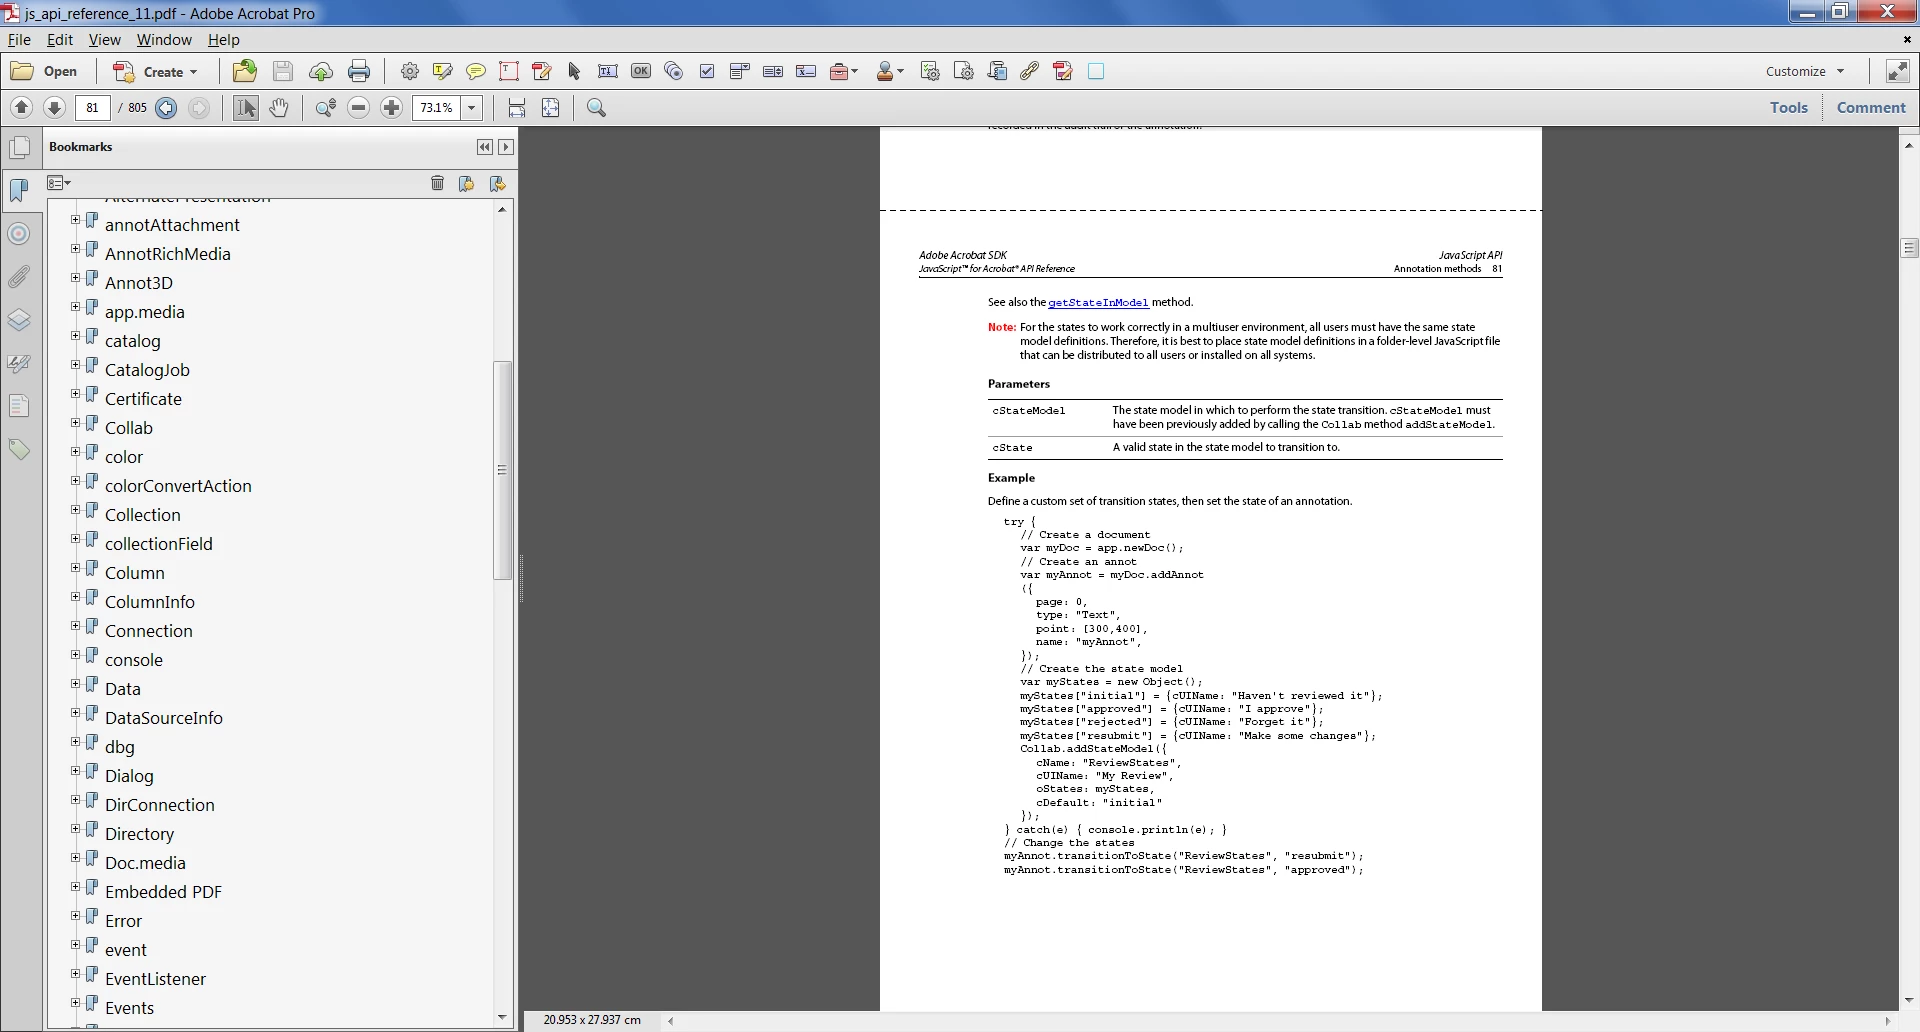Open the View menu

pyautogui.click(x=104, y=40)
